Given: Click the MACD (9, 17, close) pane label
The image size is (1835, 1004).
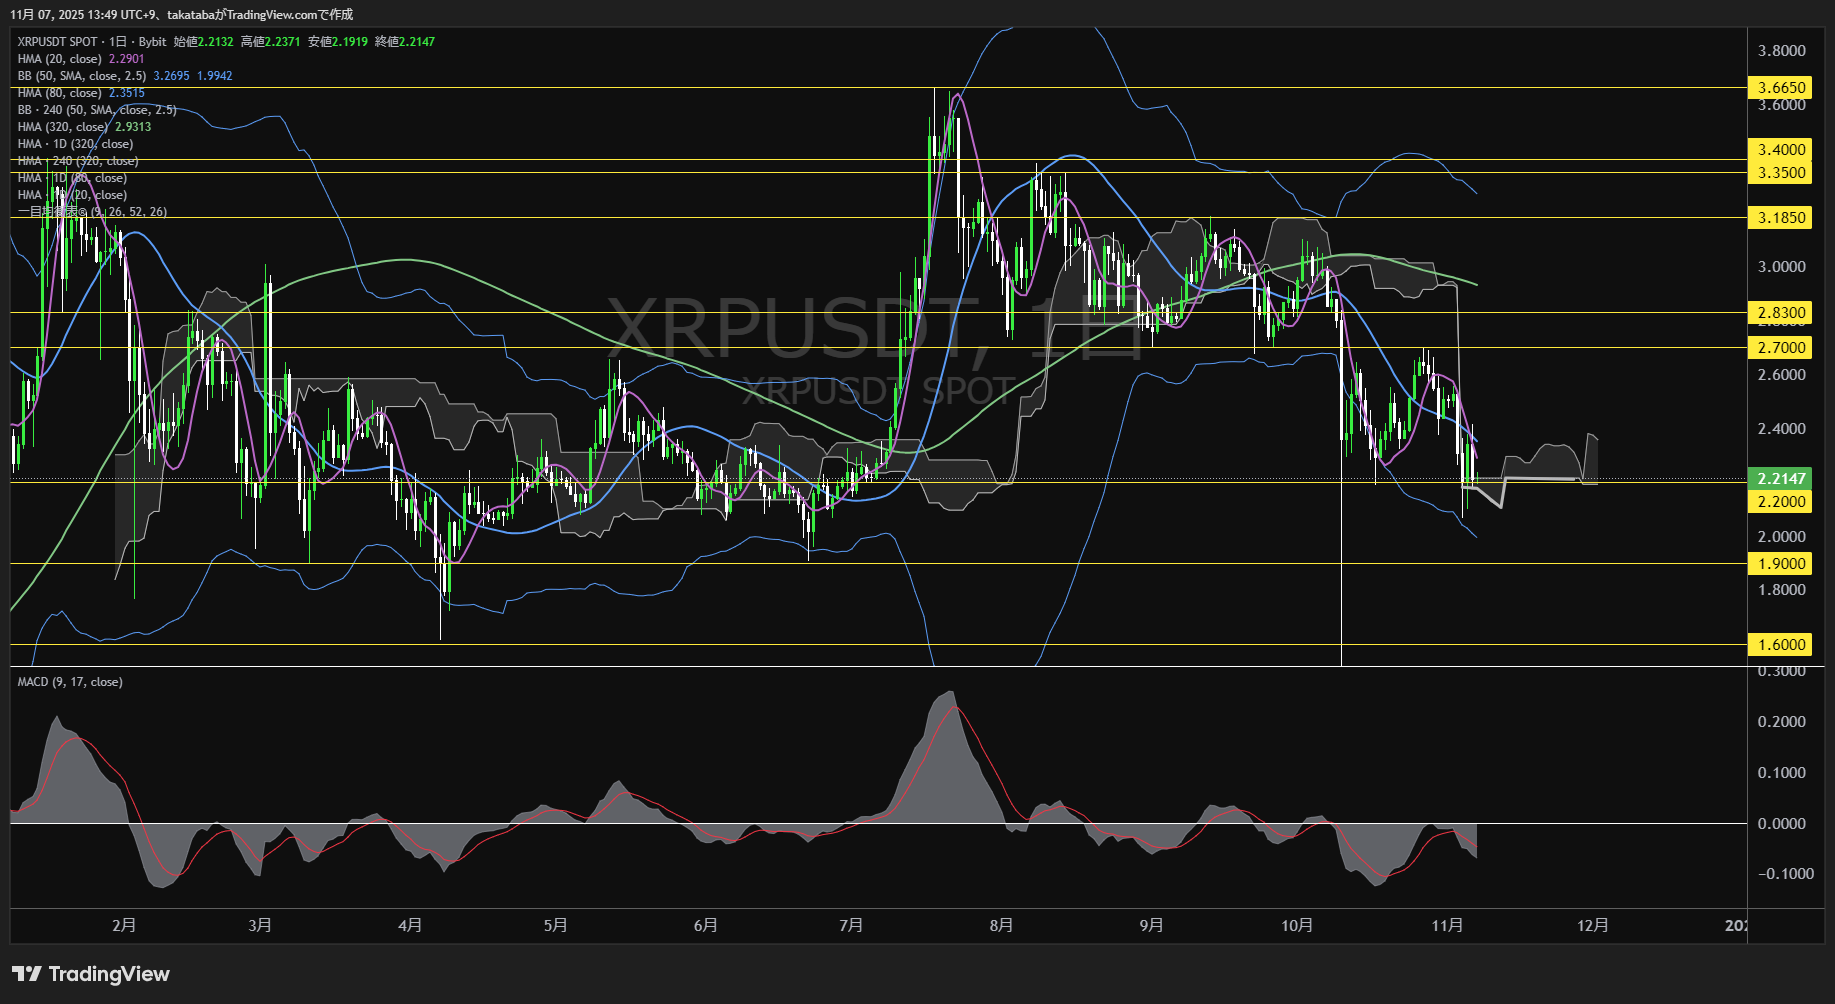Looking at the screenshot, I should [x=68, y=681].
